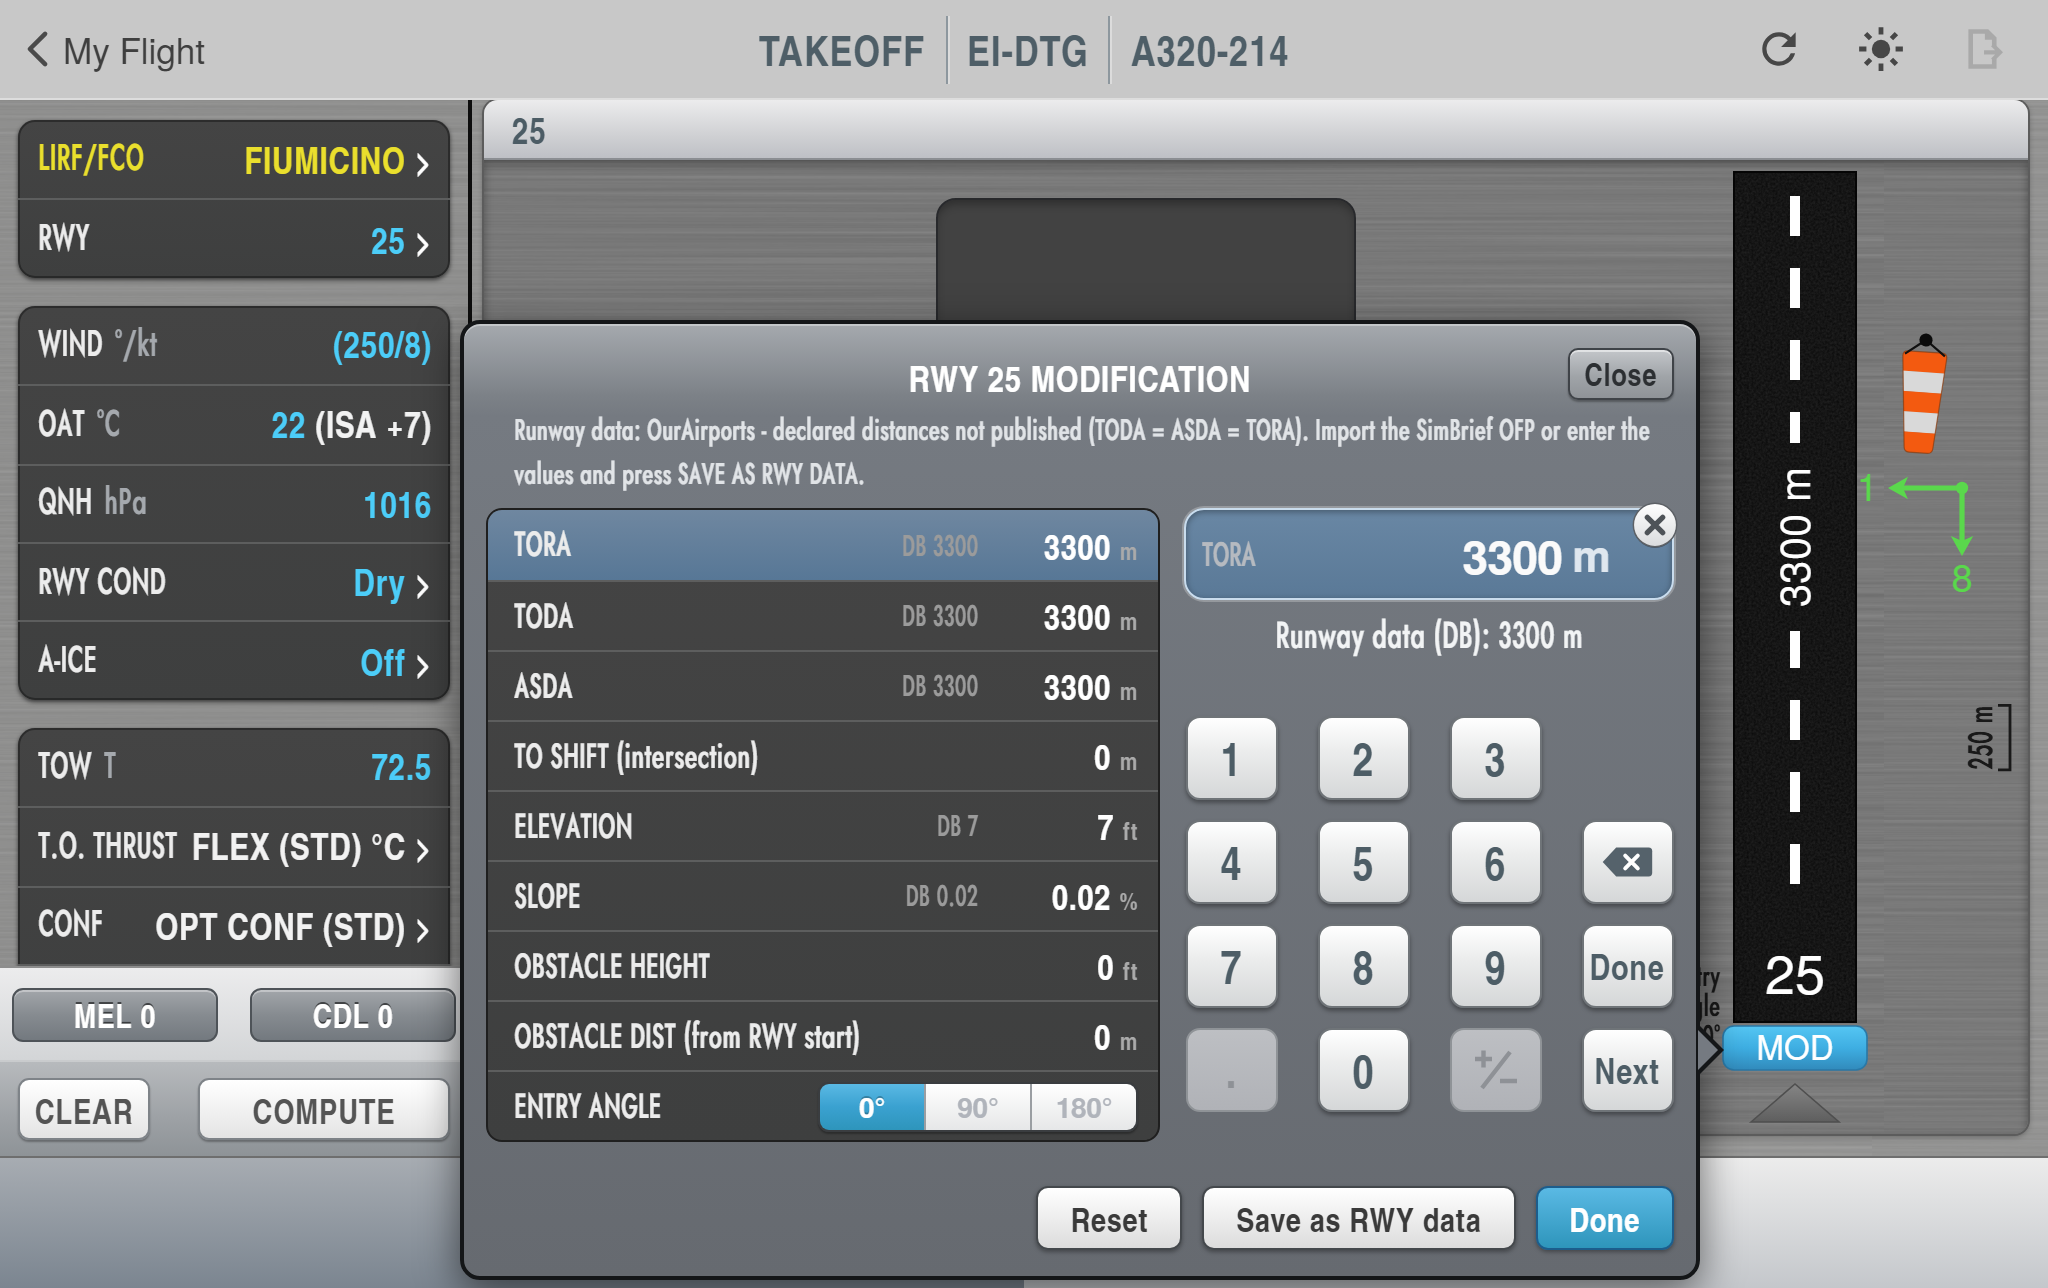Select the ELEVATION row
Screen dimensions: 2048x1288
pos(823,826)
